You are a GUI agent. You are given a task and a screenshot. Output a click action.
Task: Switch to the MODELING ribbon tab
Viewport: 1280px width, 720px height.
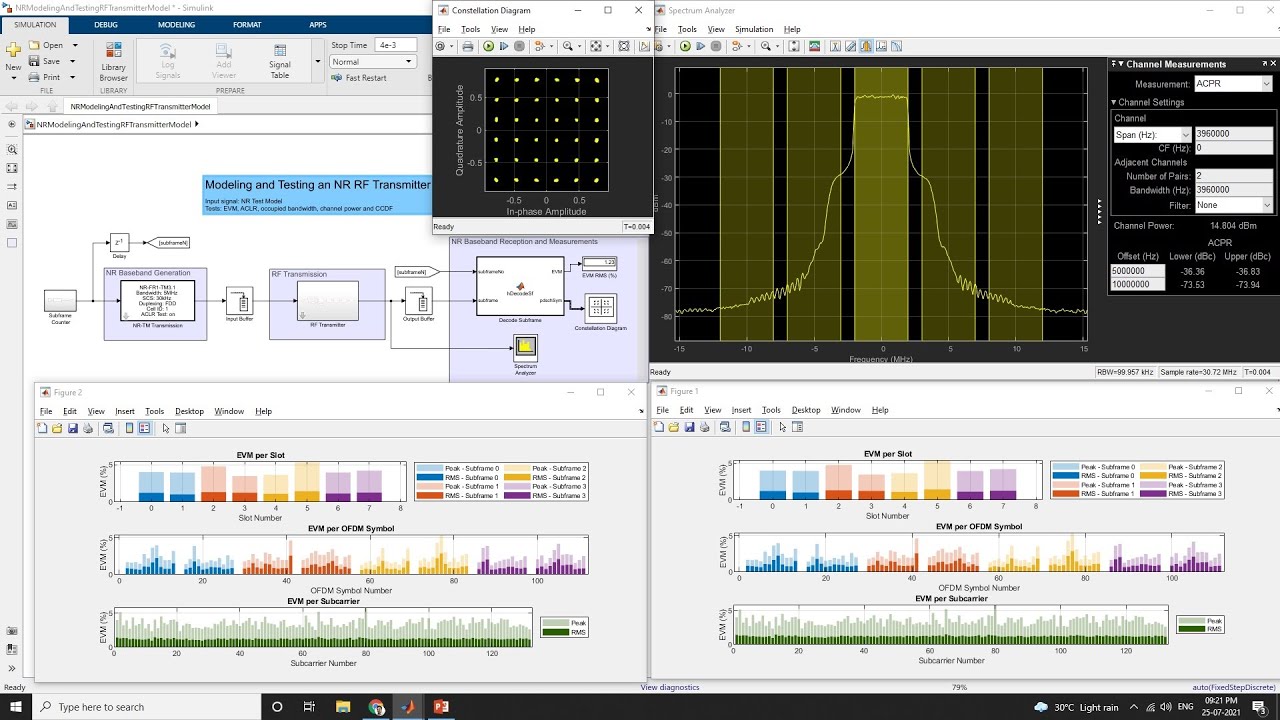[176, 23]
